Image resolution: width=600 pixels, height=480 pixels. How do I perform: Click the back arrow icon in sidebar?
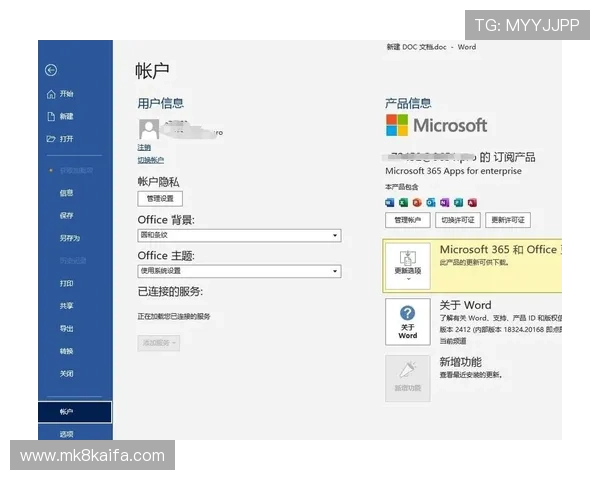pos(51,70)
